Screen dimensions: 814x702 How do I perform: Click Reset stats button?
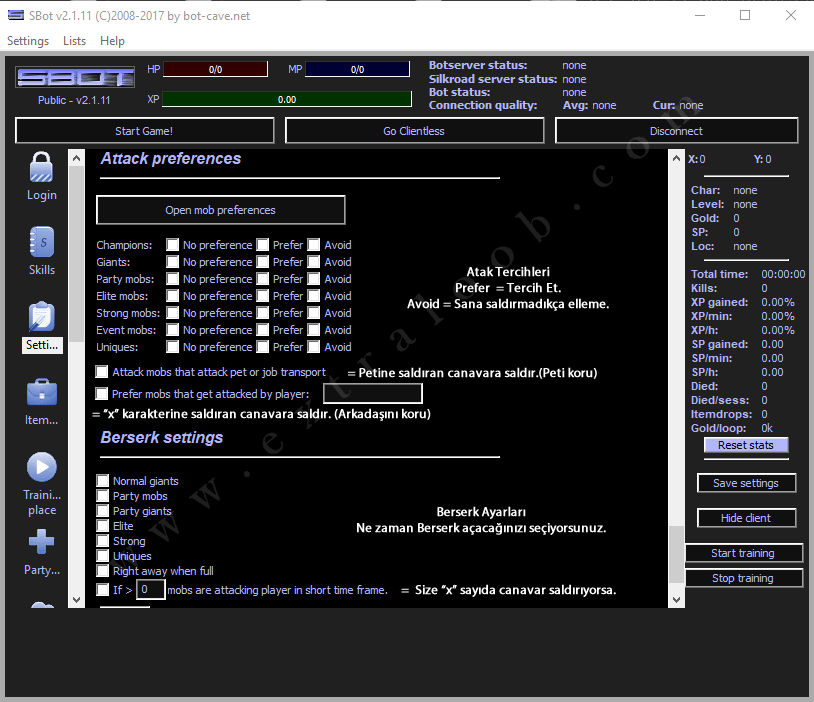745,445
